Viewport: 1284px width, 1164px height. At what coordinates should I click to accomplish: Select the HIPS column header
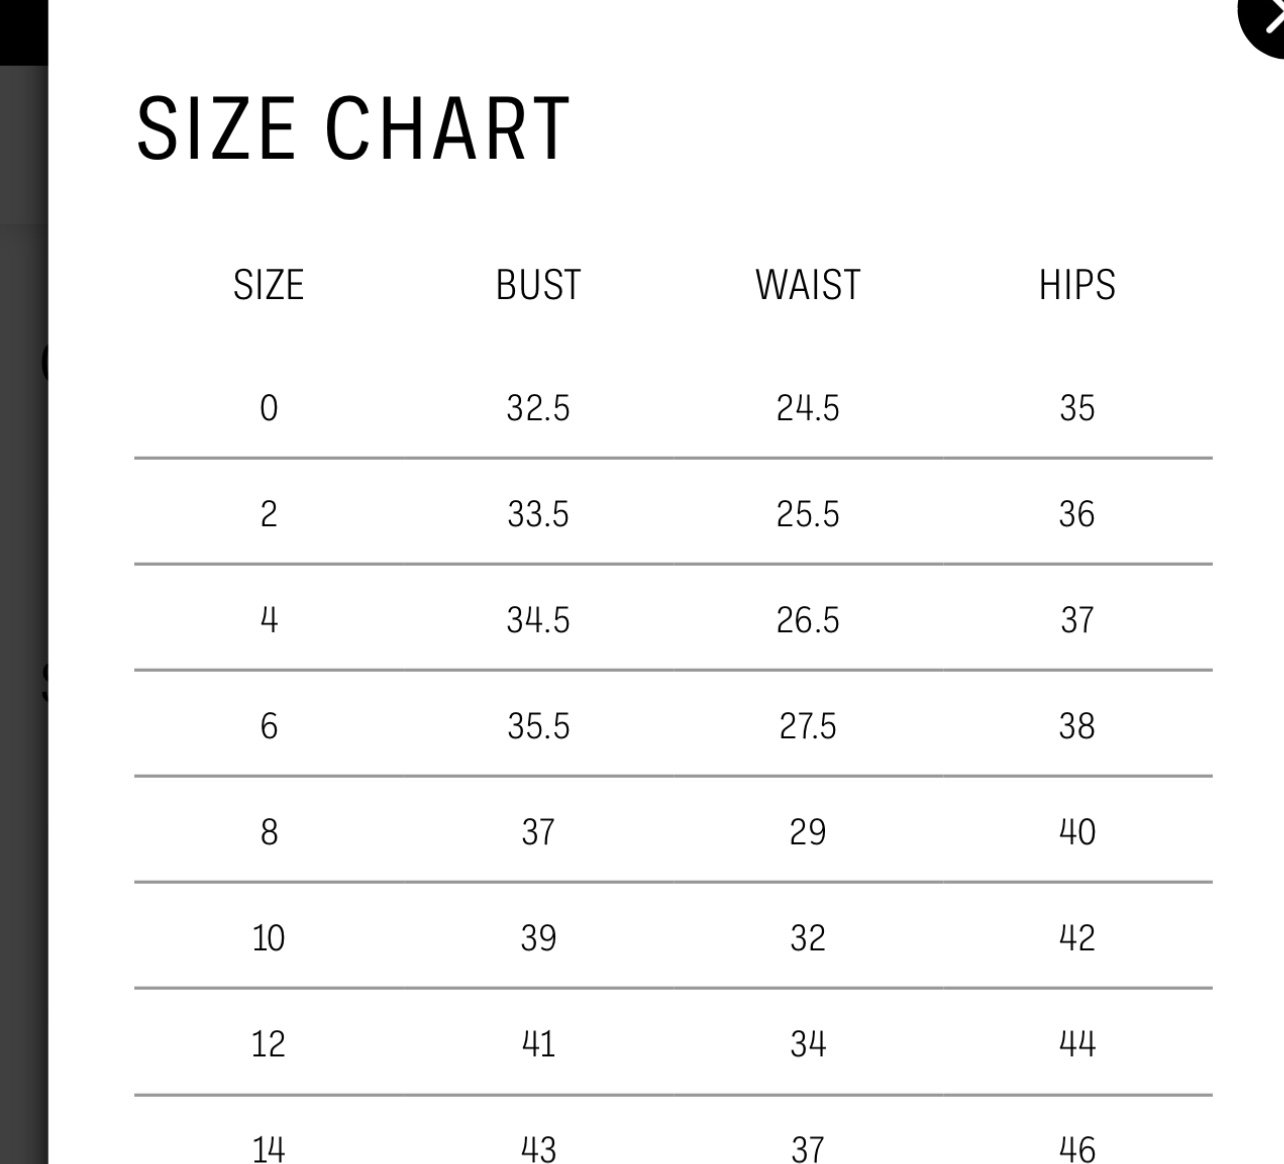pos(1077,285)
